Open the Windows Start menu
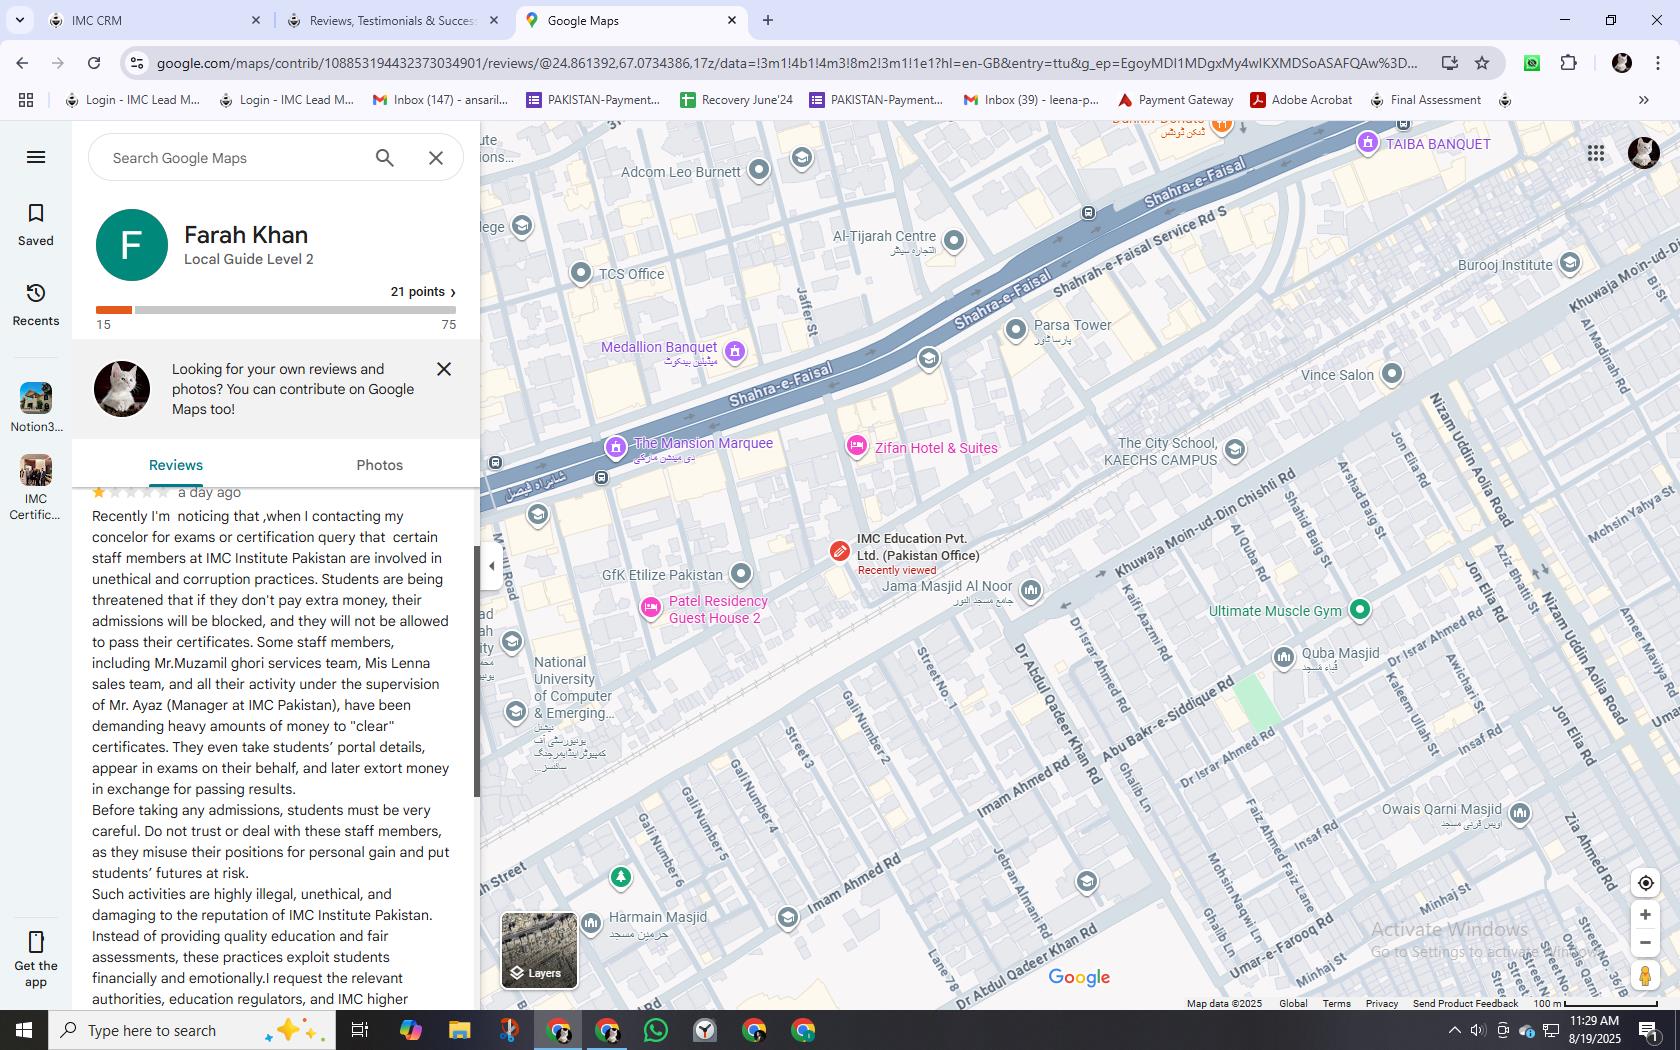This screenshot has height=1050, width=1680. 24,1030
